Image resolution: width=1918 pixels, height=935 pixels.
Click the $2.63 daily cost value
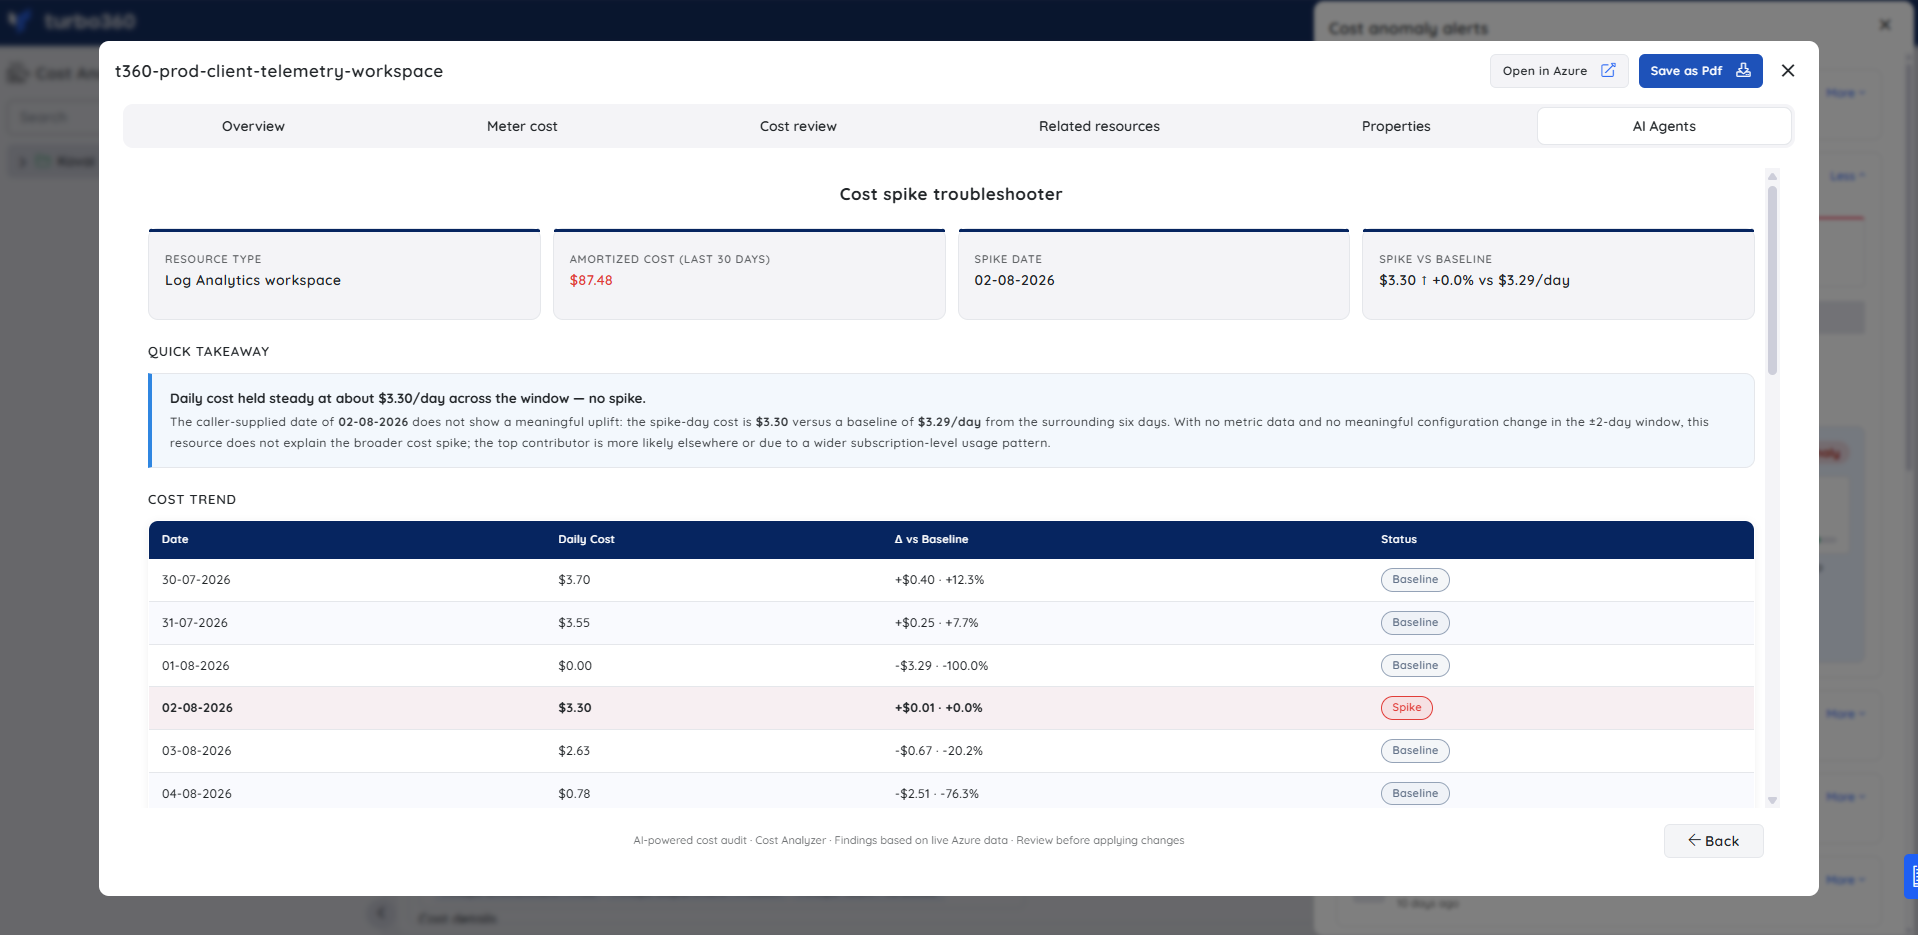[574, 751]
